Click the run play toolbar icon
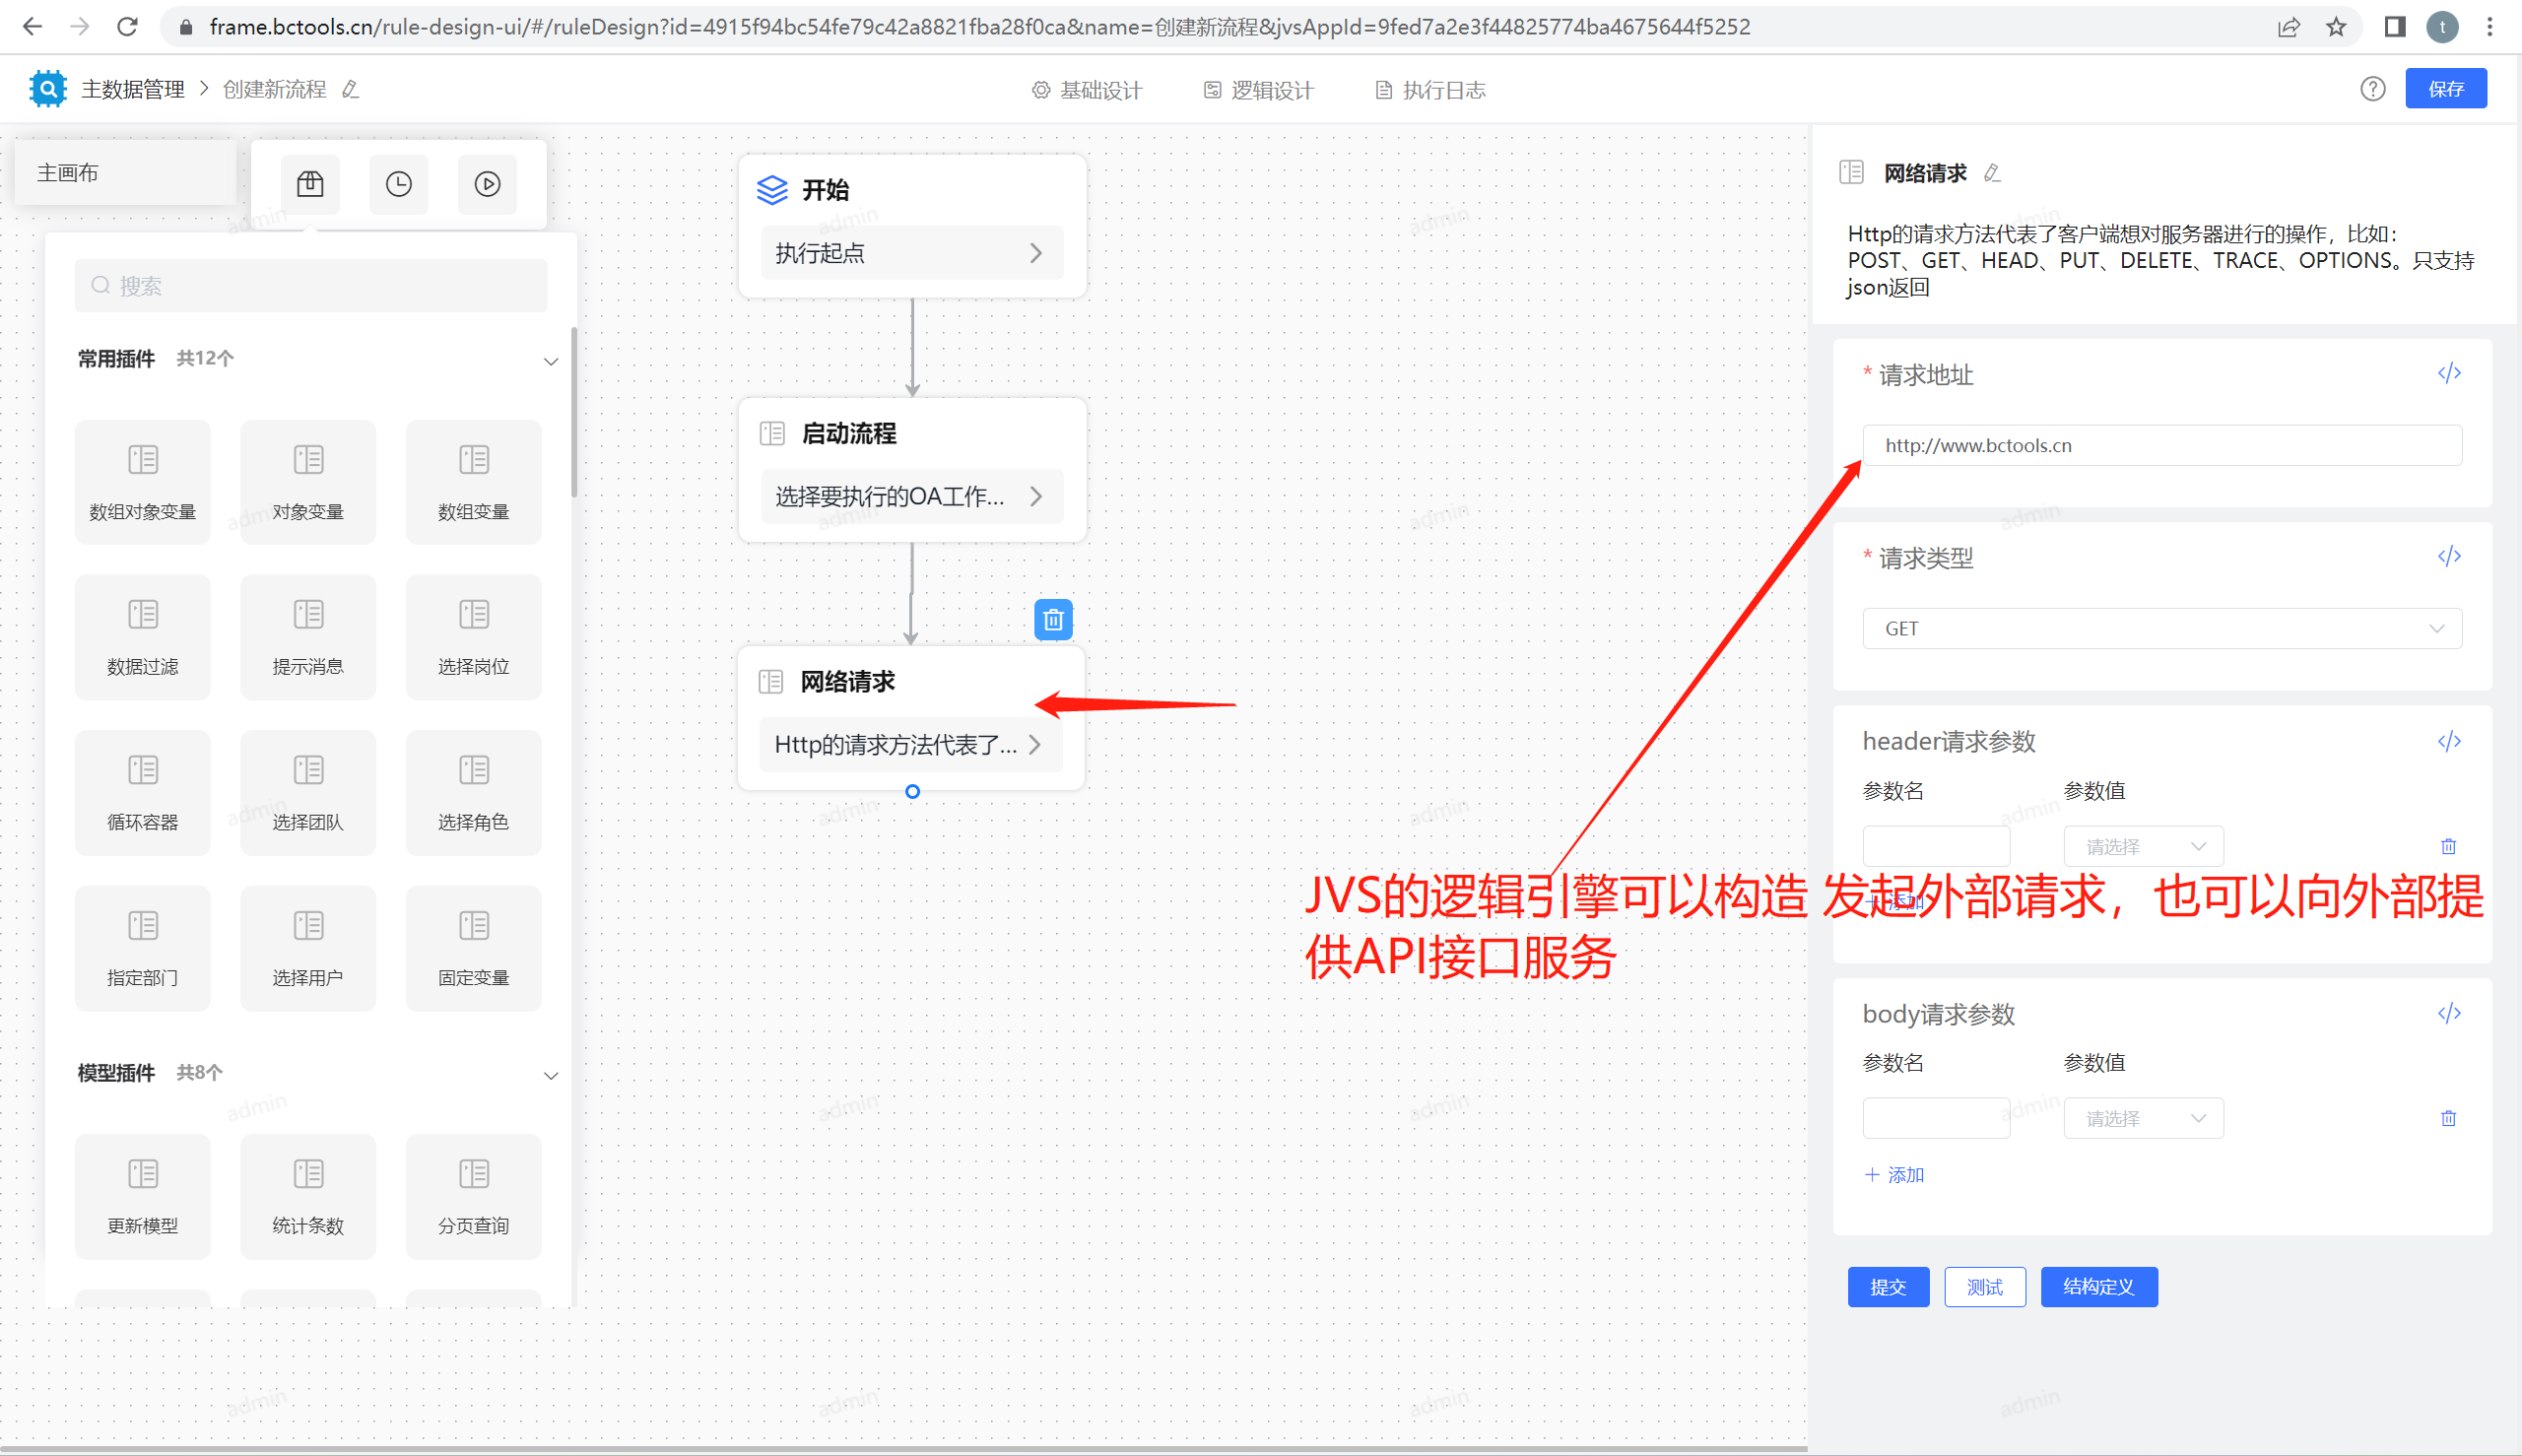 (488, 184)
